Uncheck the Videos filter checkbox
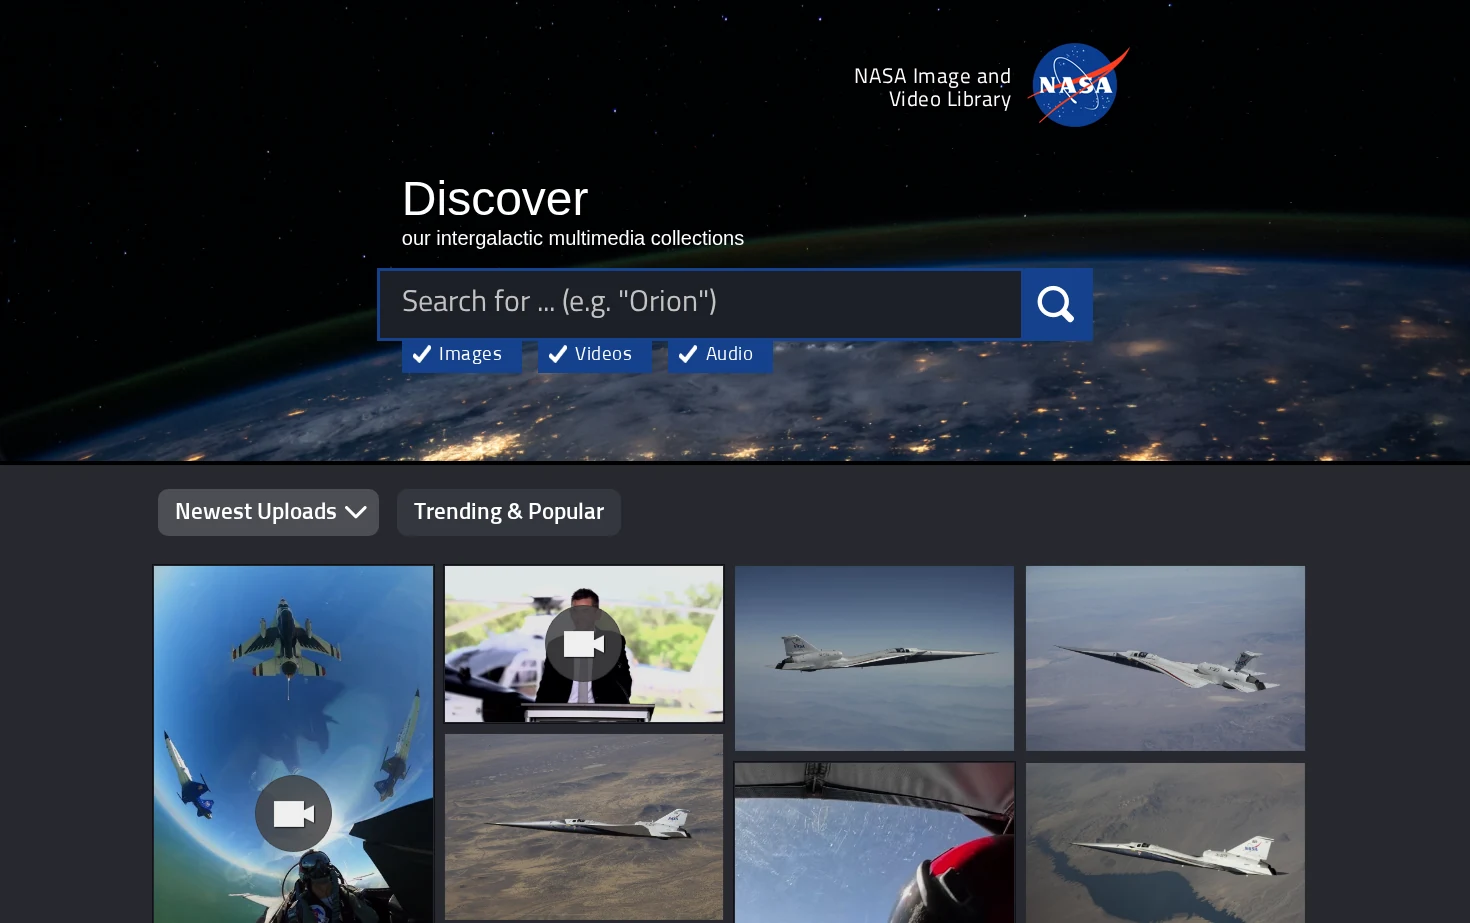This screenshot has width=1470, height=923. pos(594,355)
